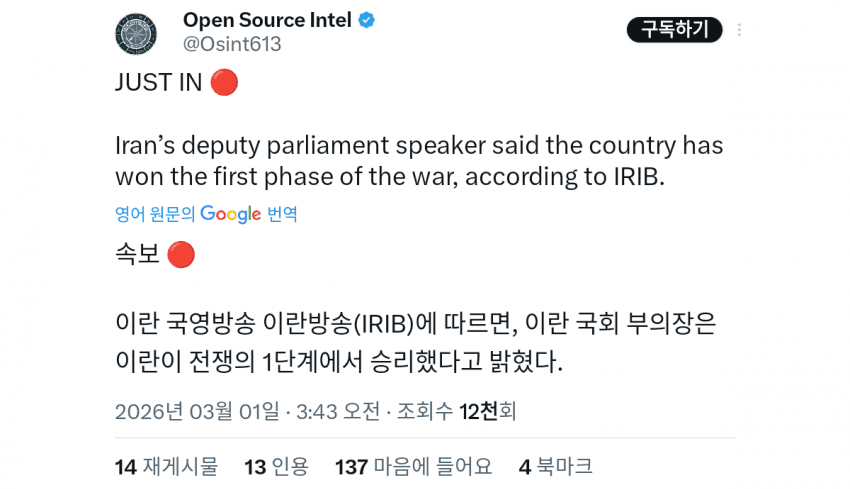
Task: Click the JUST IN heading text
Action: [x=158, y=83]
